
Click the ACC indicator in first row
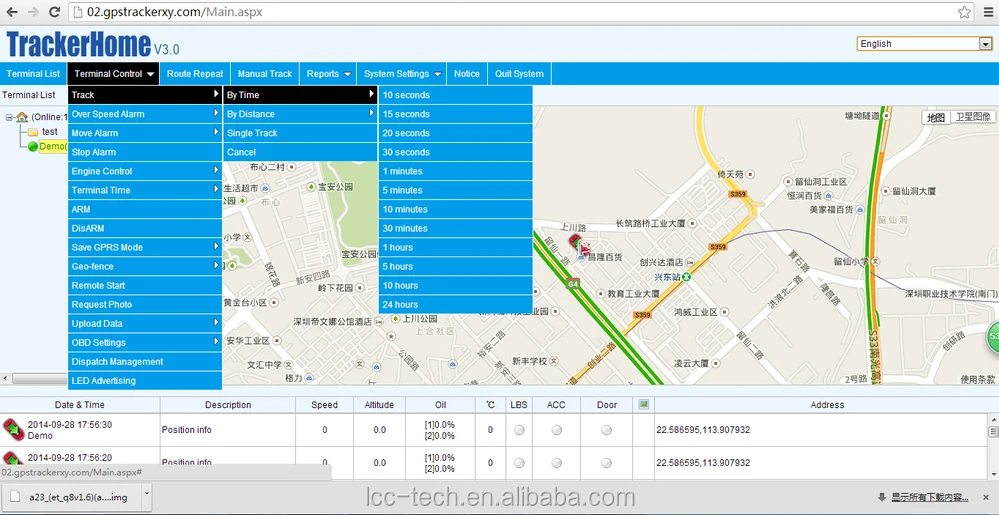coord(556,430)
